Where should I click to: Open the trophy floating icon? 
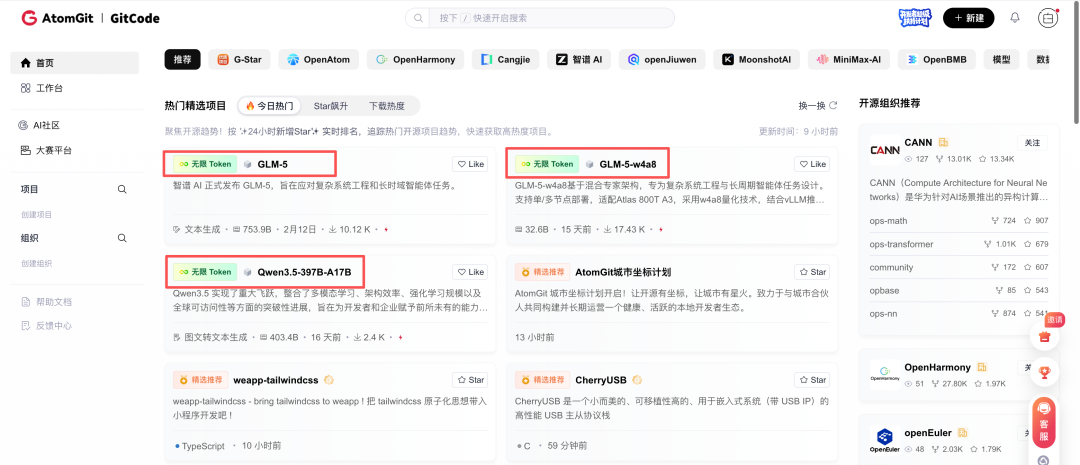[1045, 373]
